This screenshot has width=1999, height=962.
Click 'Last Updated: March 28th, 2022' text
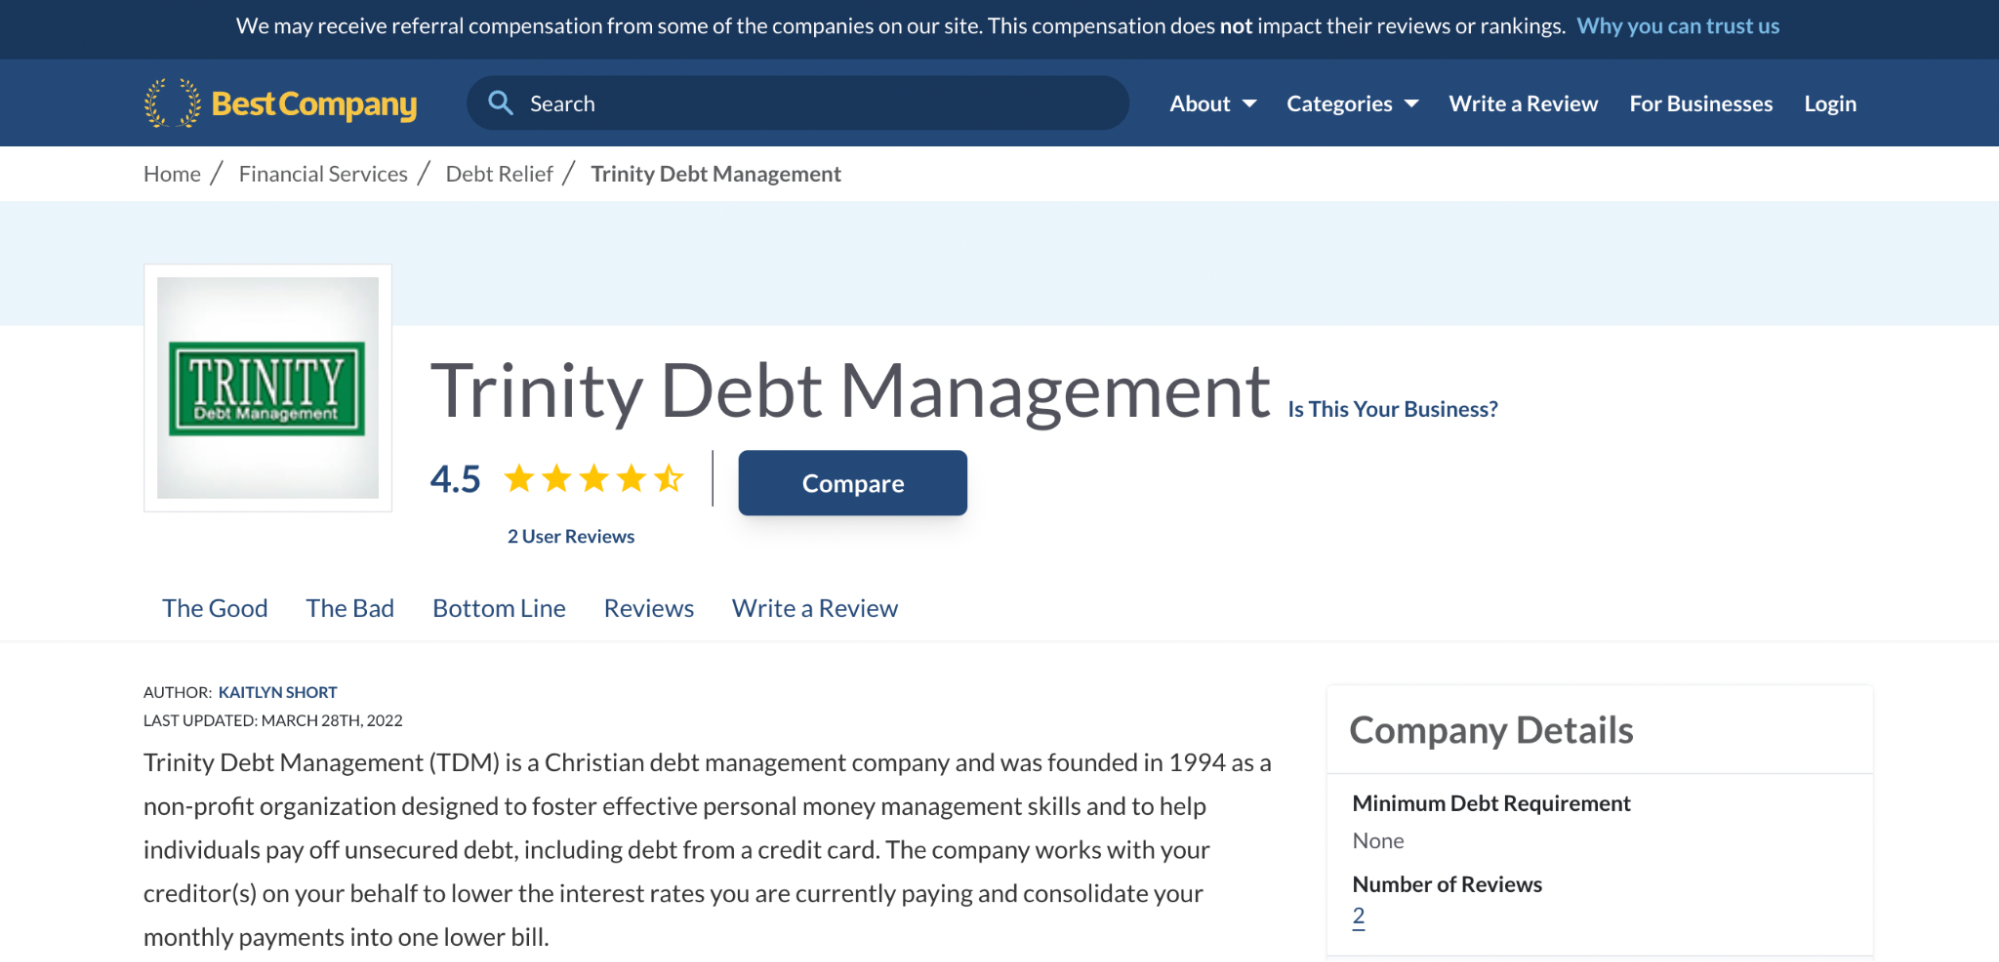[273, 720]
